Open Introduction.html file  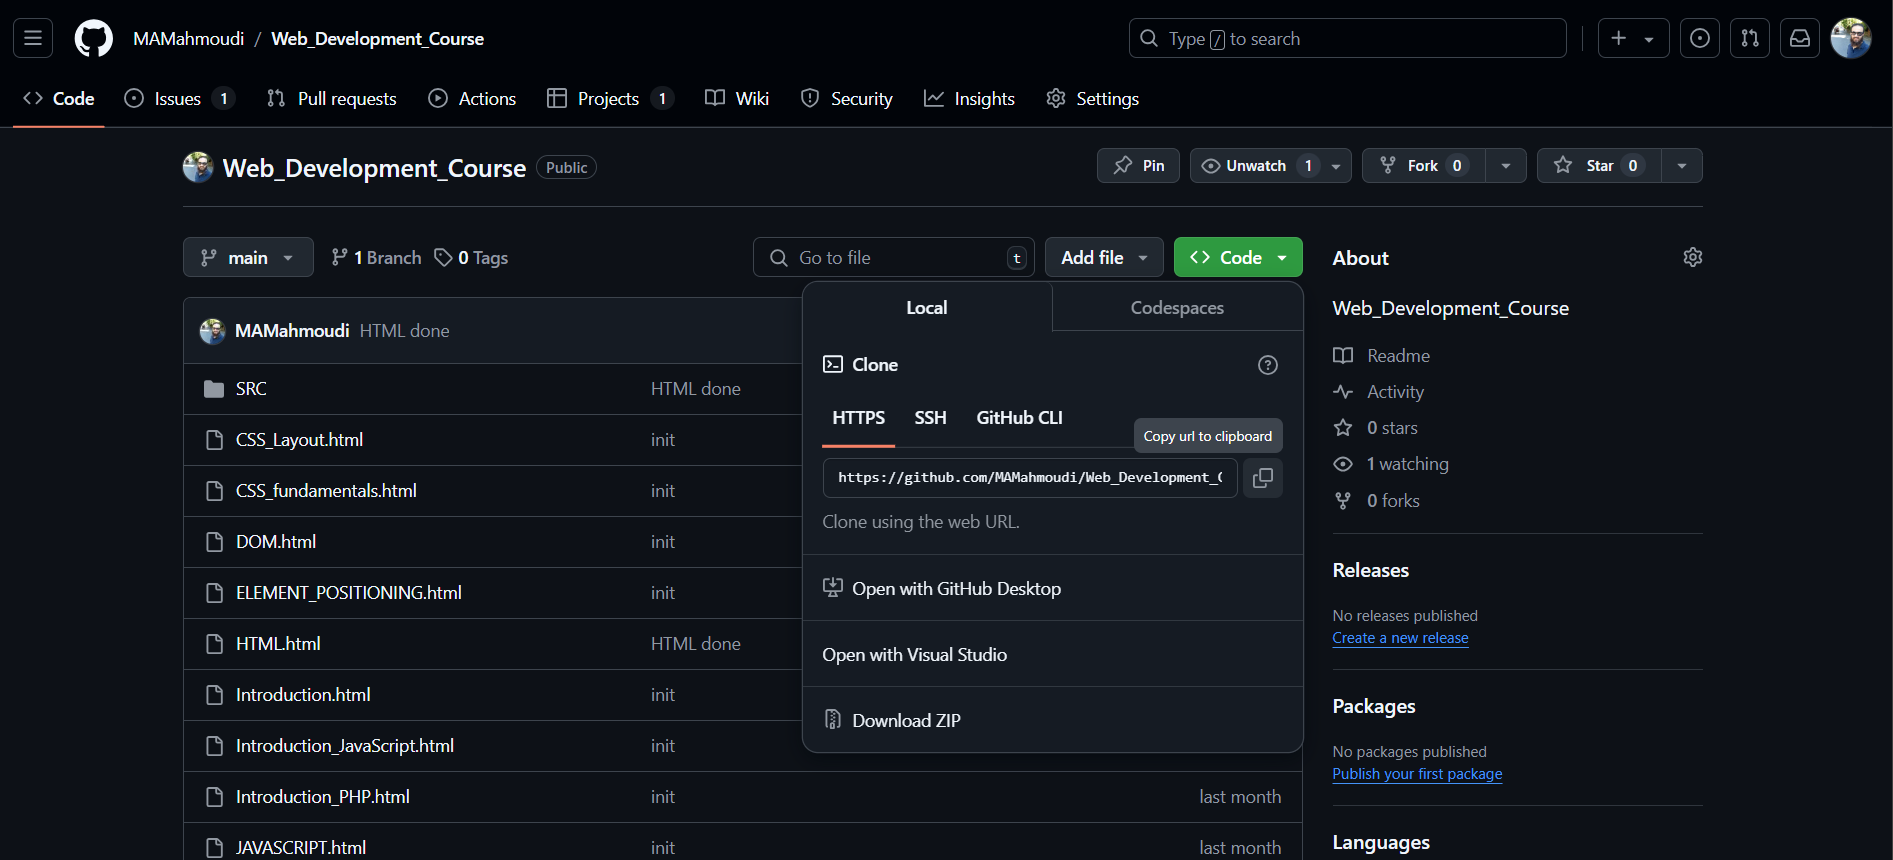(x=303, y=695)
